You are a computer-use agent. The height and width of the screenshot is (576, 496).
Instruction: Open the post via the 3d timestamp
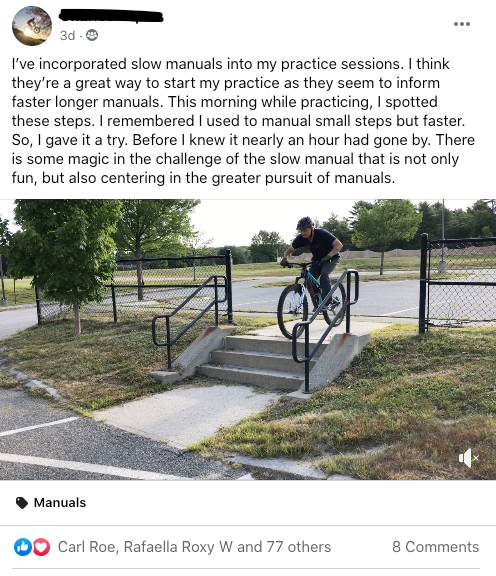(x=67, y=36)
